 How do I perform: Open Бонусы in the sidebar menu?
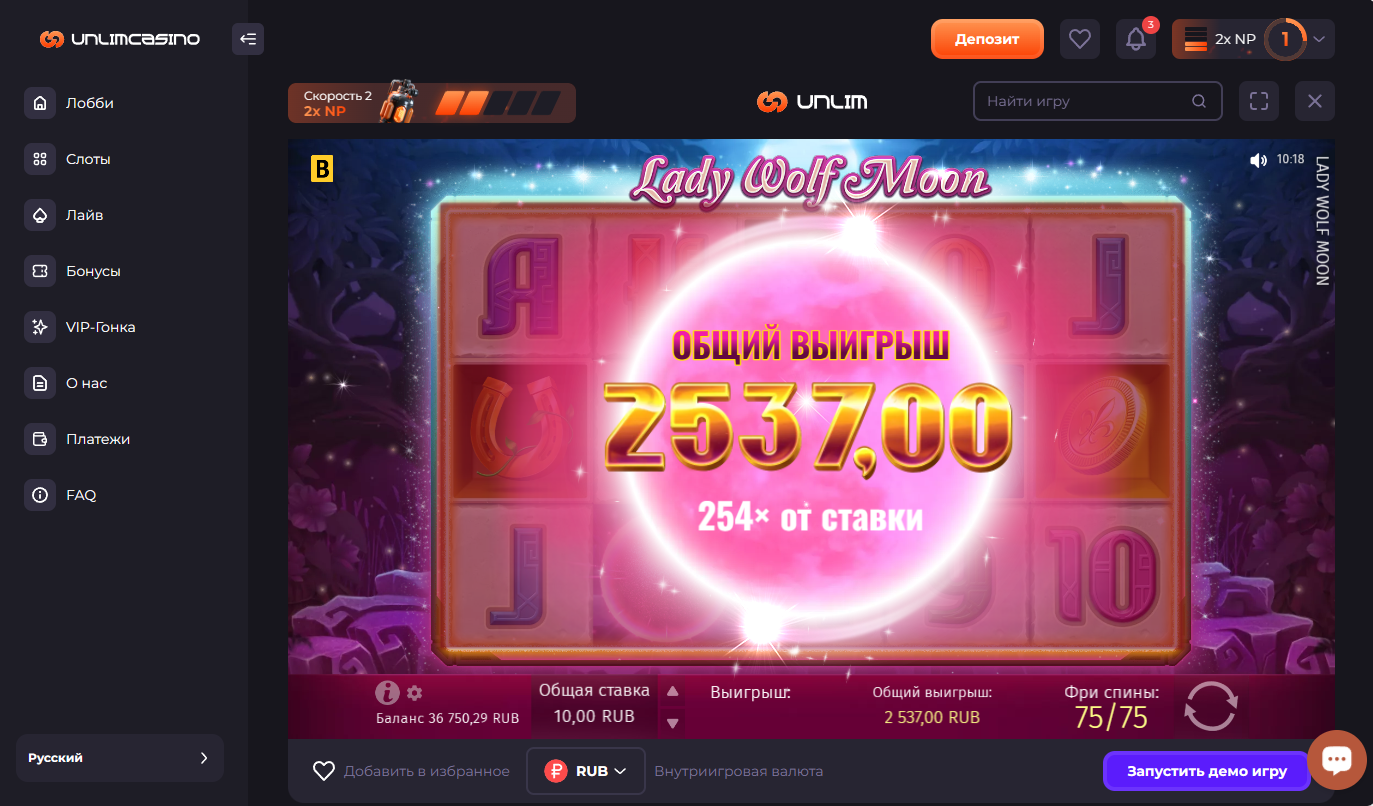point(93,271)
